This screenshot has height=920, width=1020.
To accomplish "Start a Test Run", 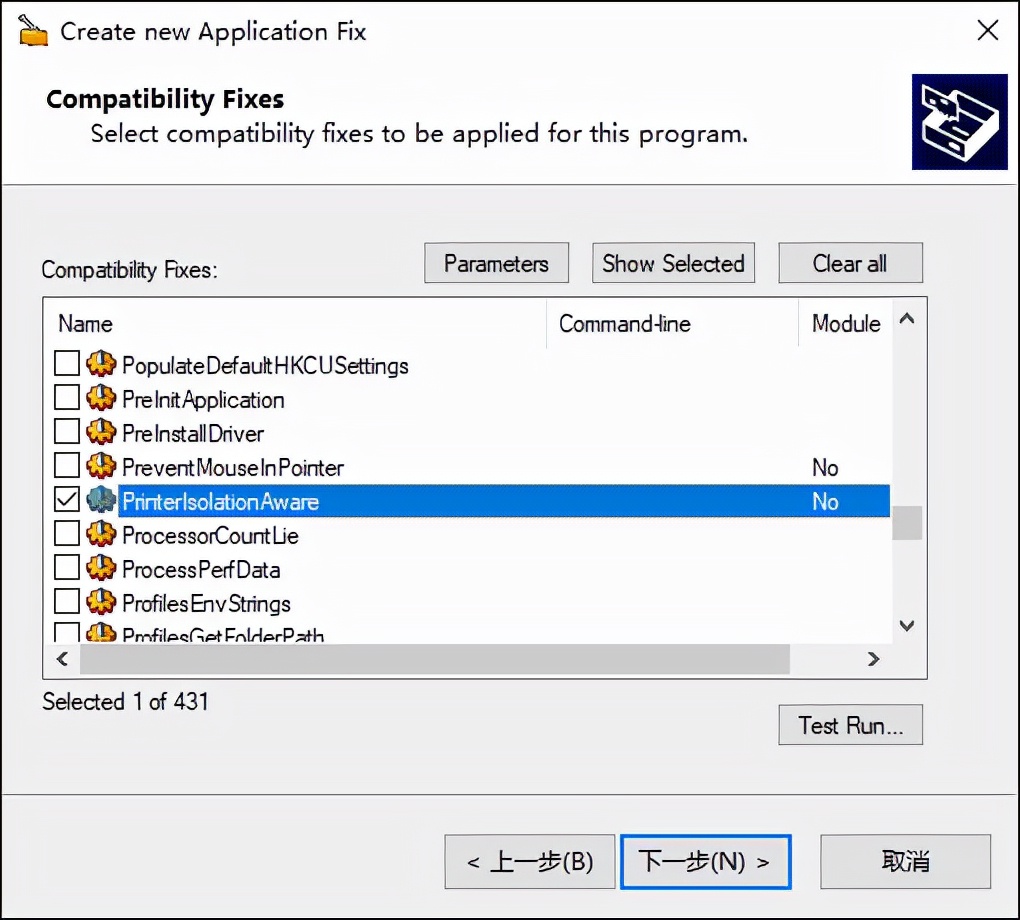I will (850, 725).
